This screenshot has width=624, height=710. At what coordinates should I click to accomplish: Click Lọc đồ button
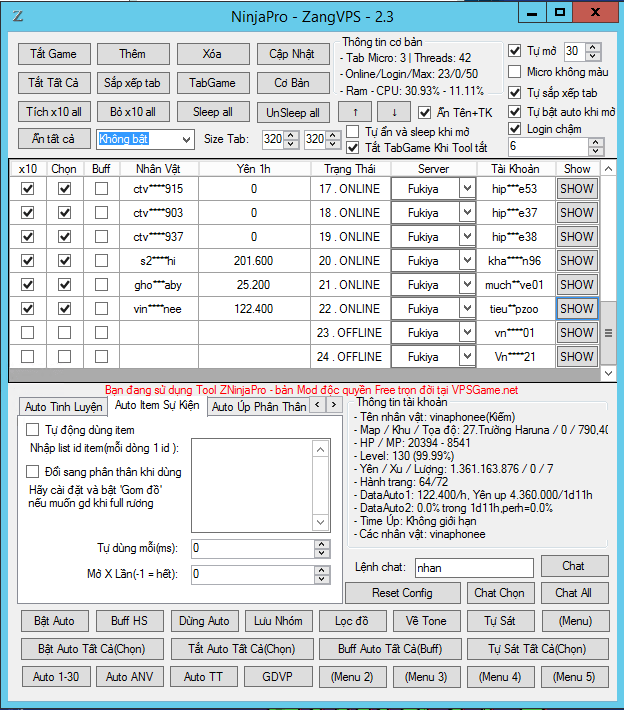coord(352,620)
